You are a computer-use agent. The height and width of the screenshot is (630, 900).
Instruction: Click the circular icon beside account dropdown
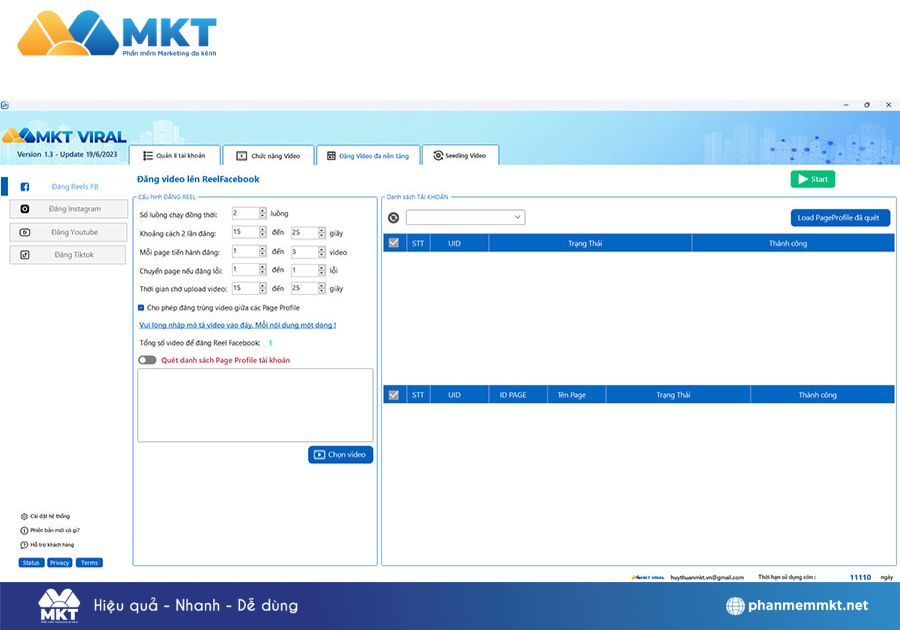pyautogui.click(x=393, y=218)
